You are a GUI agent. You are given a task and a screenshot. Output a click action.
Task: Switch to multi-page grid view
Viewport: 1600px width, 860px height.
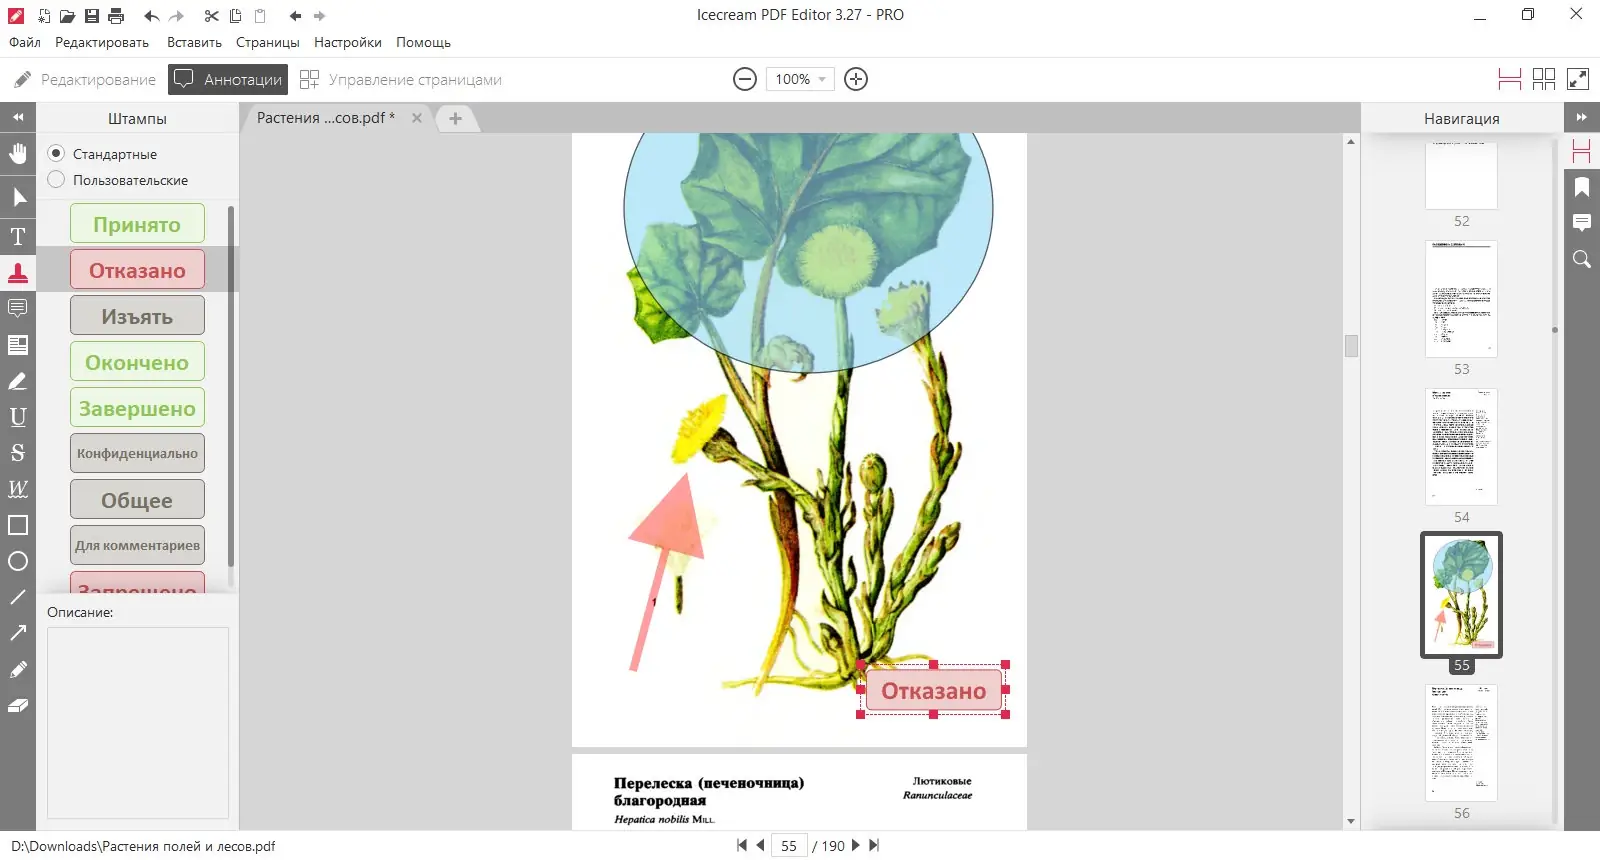click(1544, 79)
